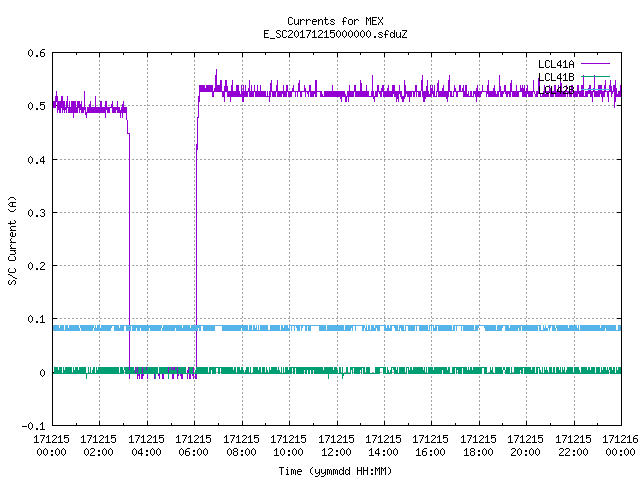Click the purple line sample beside LCL41A
This screenshot has height=480, width=640.
coord(595,64)
